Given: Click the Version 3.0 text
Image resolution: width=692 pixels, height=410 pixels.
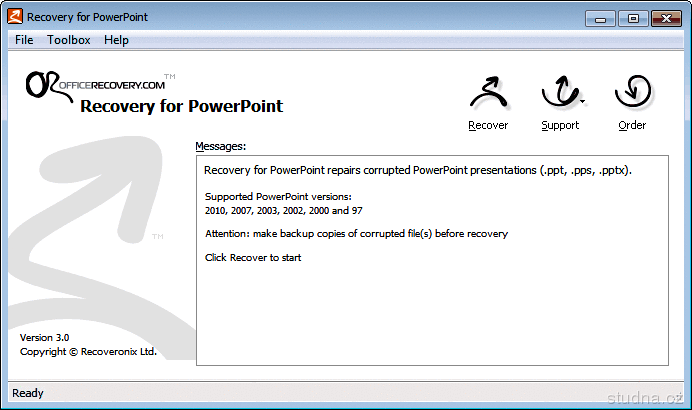Looking at the screenshot, I should (x=45, y=338).
